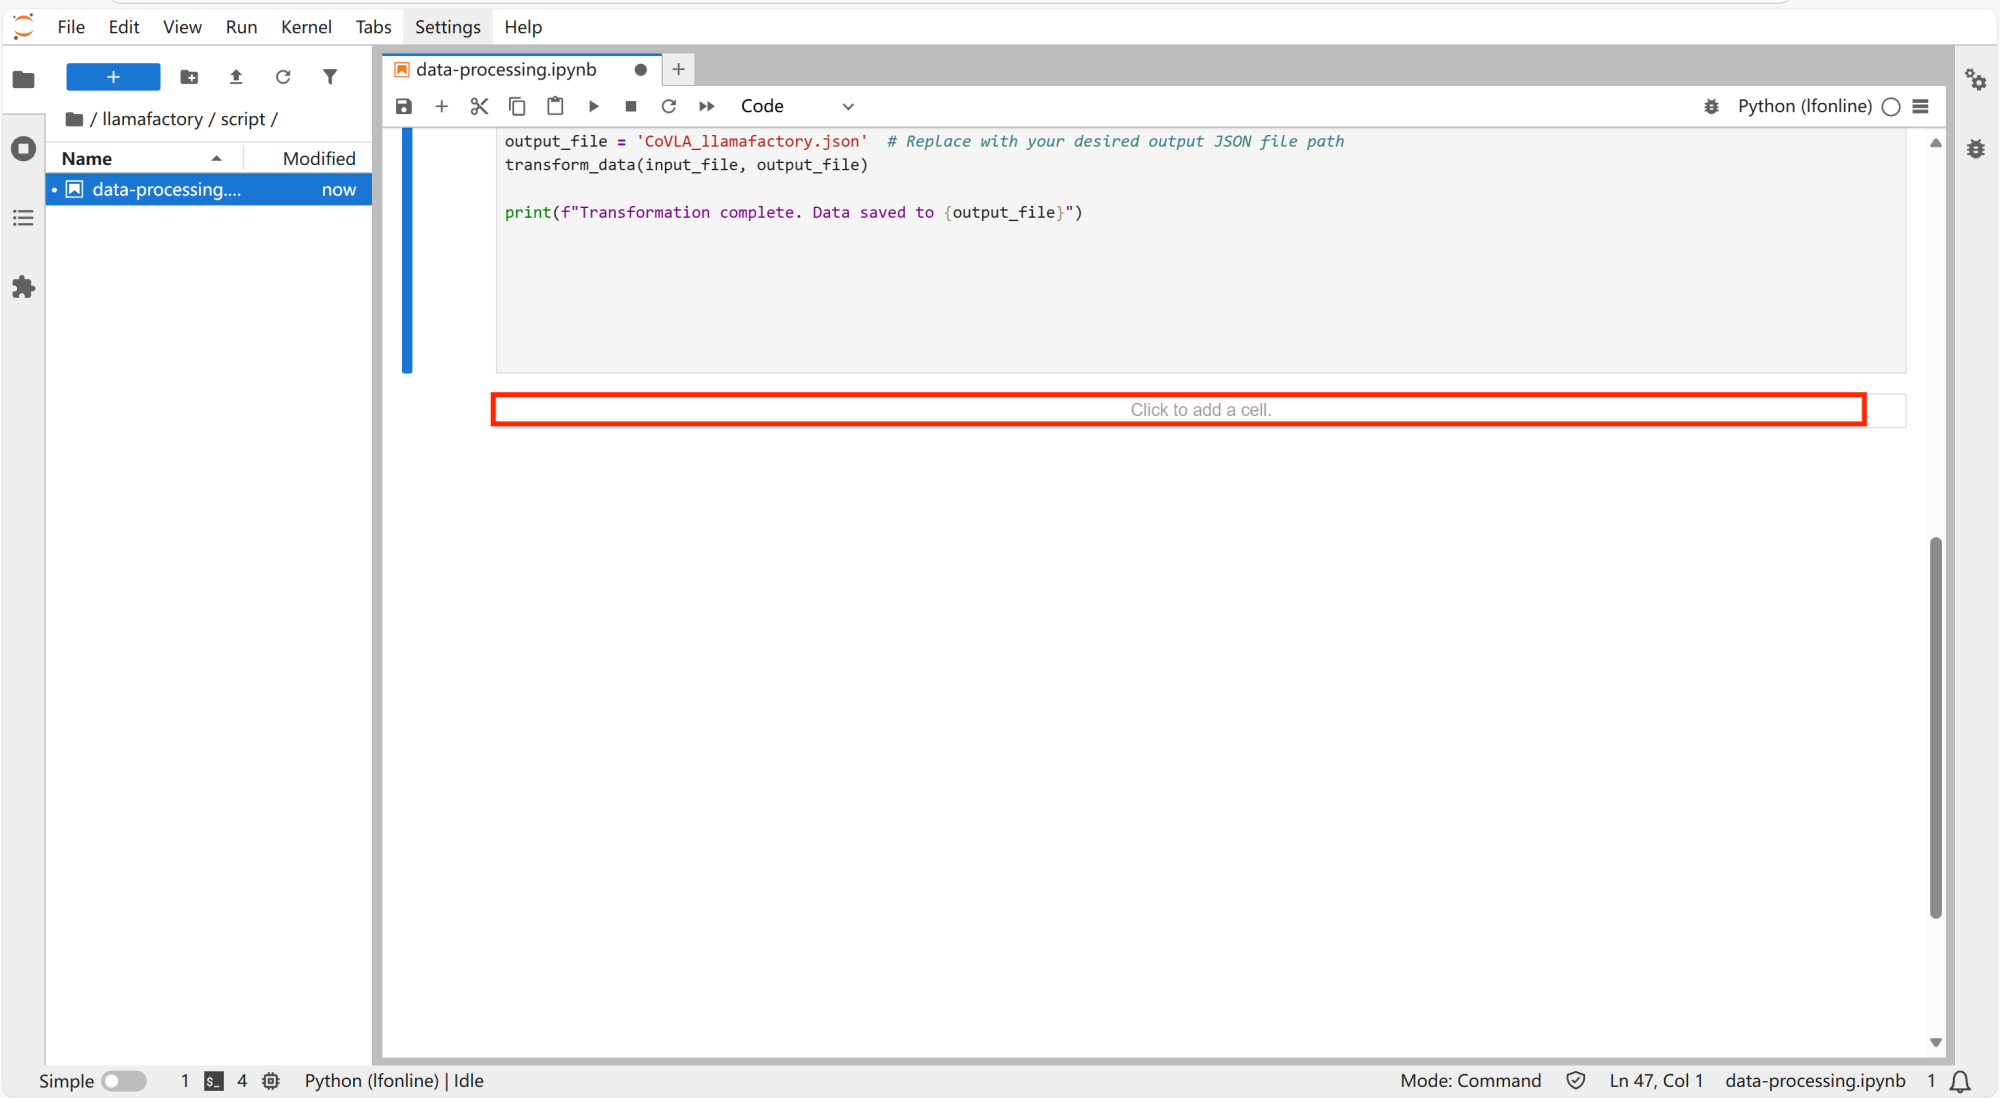Interrupt the kernel with the stop icon
The image size is (2000, 1098).
pyautogui.click(x=631, y=106)
